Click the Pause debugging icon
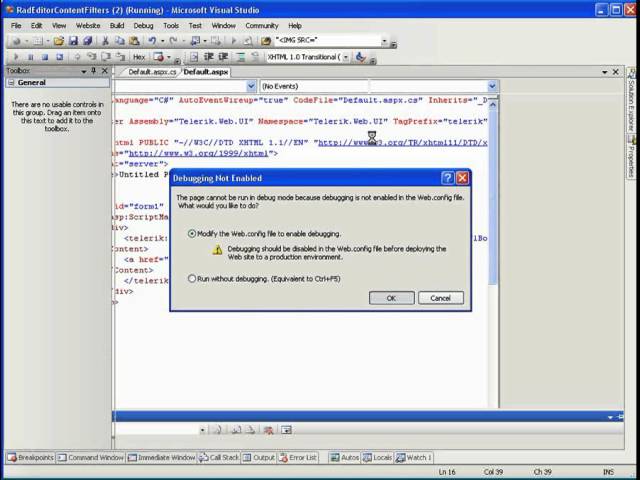The width and height of the screenshot is (640, 480). click(x=31, y=57)
